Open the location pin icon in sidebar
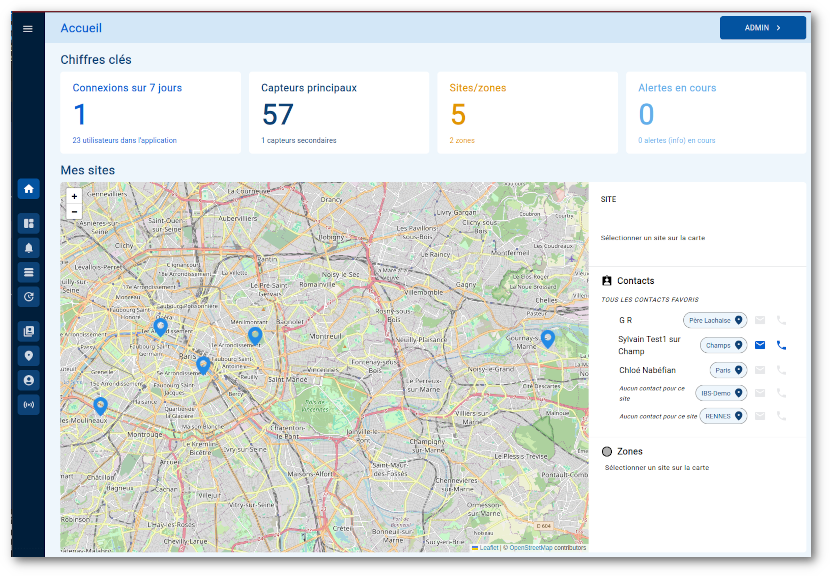The width and height of the screenshot is (830, 576). [x=28, y=356]
